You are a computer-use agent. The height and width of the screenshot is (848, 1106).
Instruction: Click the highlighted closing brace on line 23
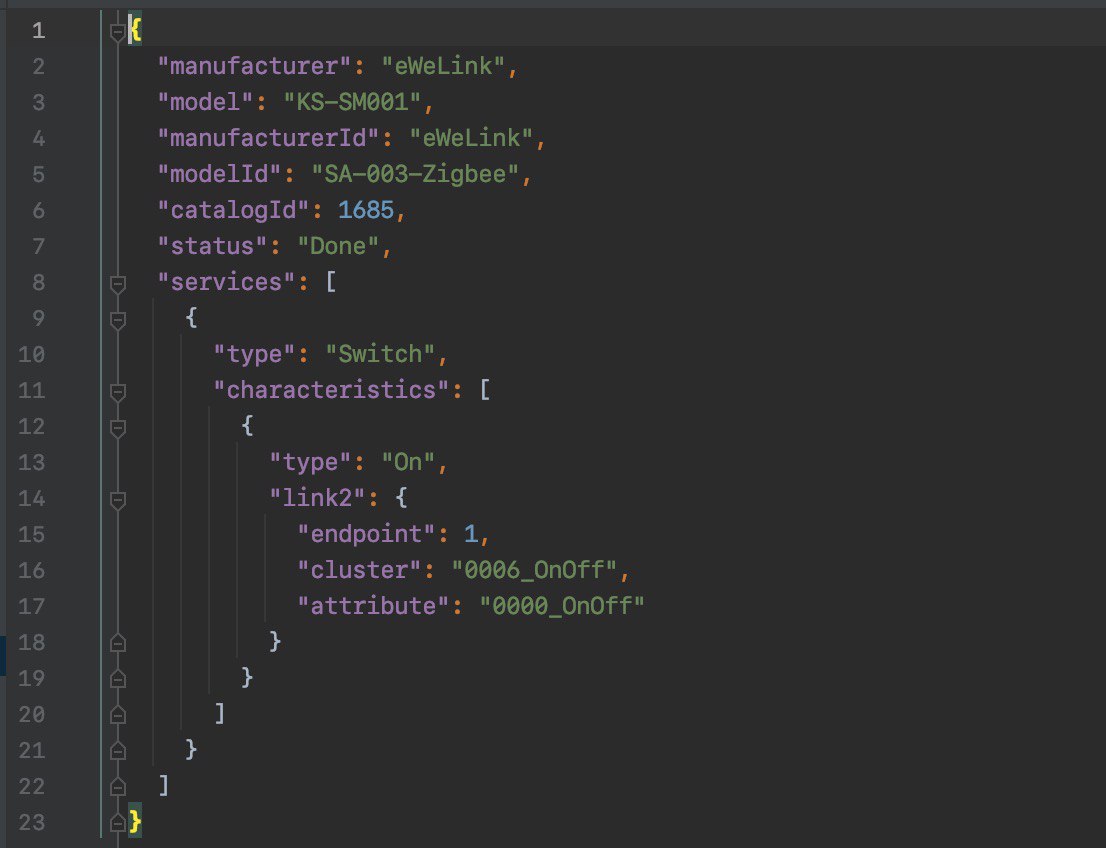click(135, 820)
